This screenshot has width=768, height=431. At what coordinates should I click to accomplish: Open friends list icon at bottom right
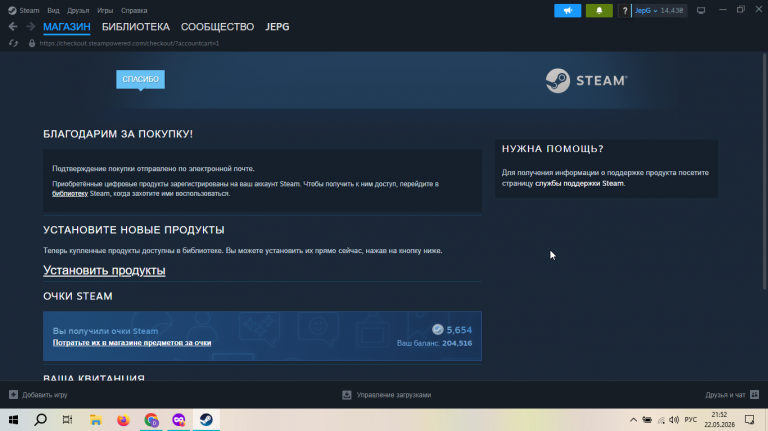tap(754, 395)
